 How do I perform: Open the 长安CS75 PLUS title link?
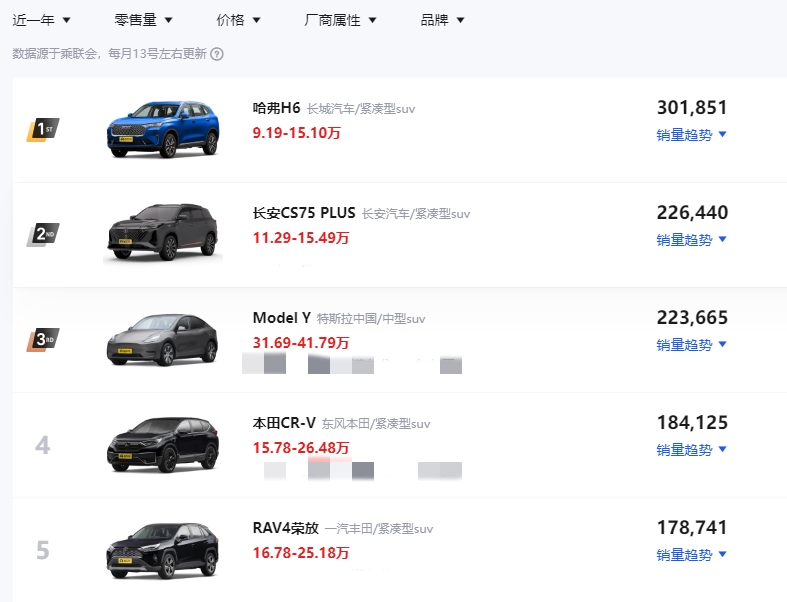304,213
